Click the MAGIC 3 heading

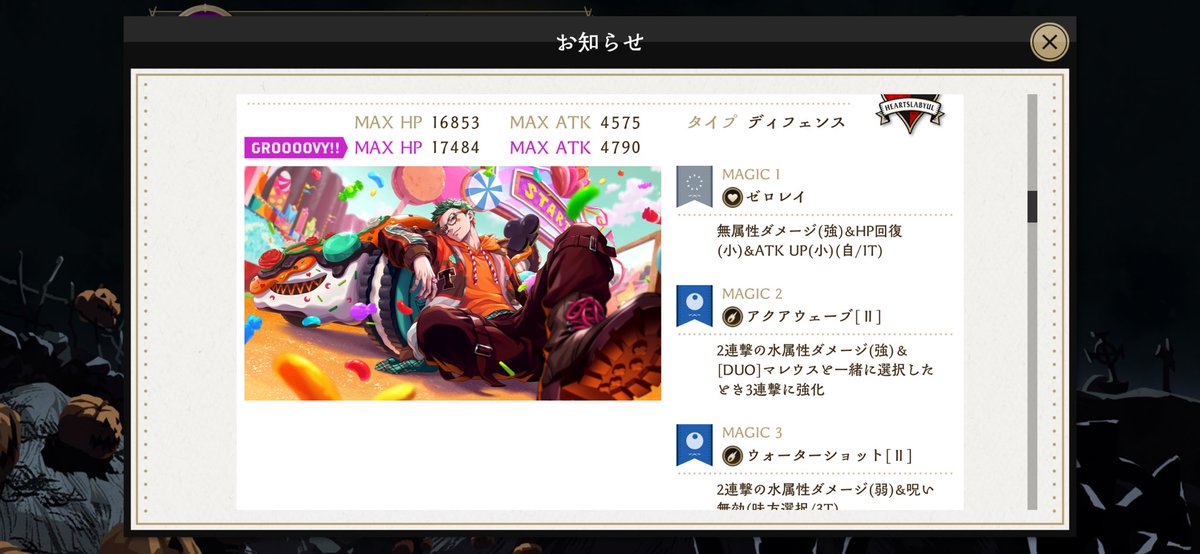[x=752, y=433]
